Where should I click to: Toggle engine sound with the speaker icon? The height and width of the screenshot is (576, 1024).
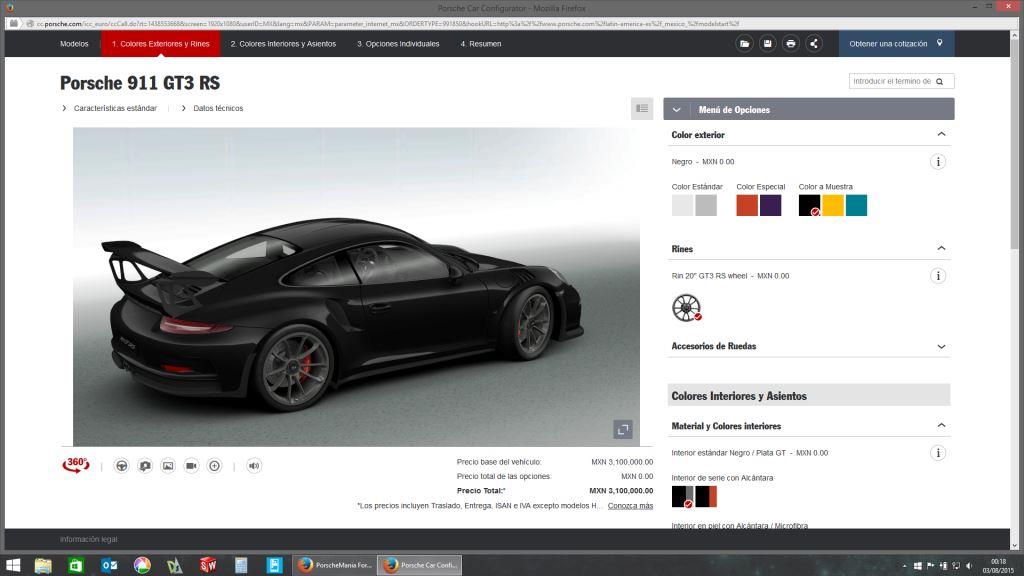point(254,466)
